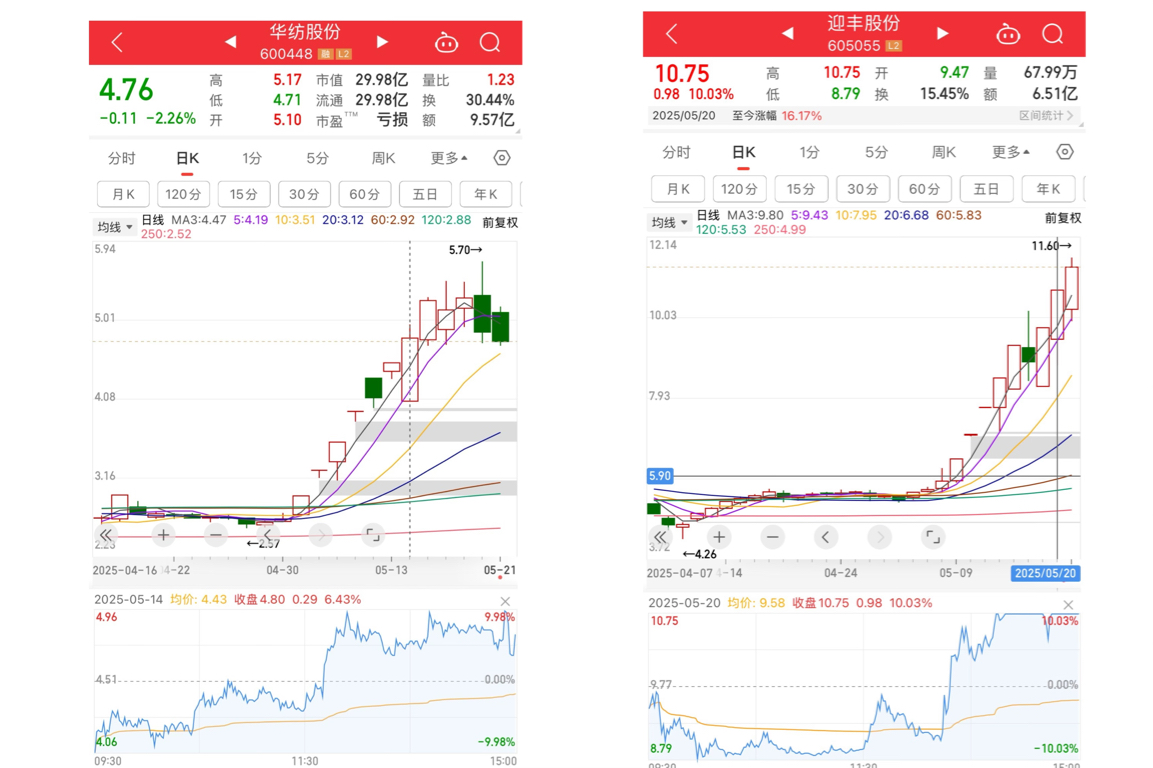Tap 市值 29.98亿 in 华纺股份 quote
The height and width of the screenshot is (768, 1153).
[362, 79]
